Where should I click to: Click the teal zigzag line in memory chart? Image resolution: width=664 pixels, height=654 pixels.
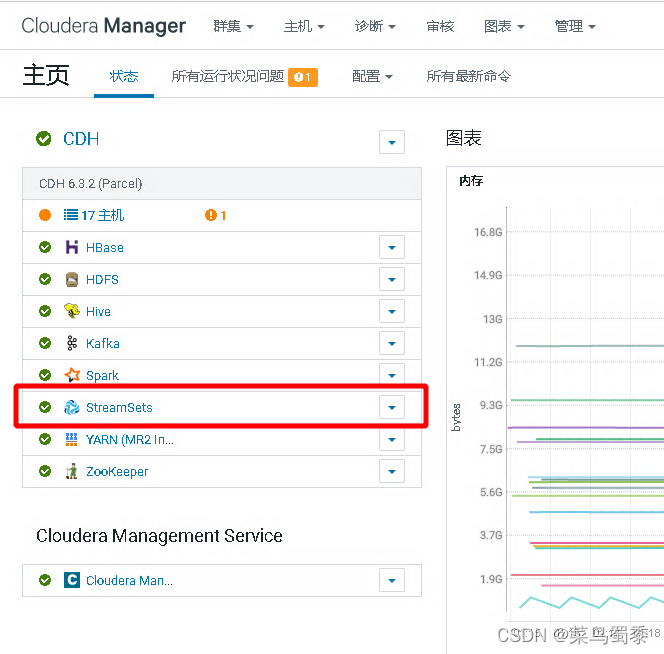click(x=591, y=602)
